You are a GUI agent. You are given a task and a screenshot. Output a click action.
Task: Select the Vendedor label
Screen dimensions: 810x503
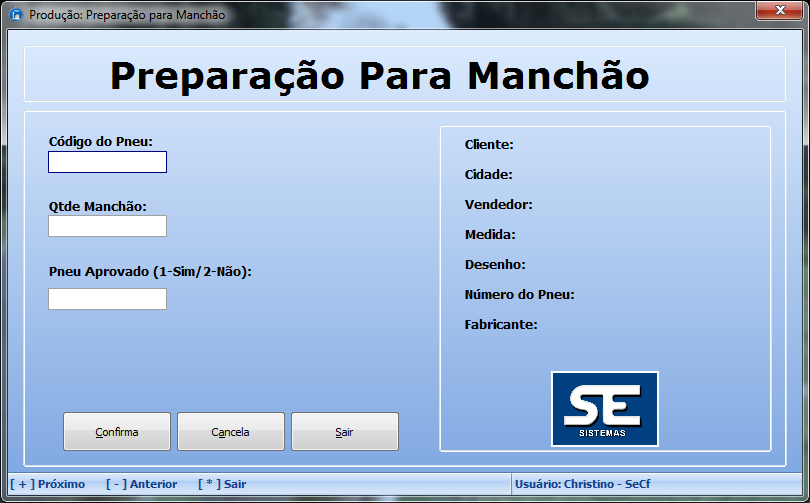tap(498, 205)
